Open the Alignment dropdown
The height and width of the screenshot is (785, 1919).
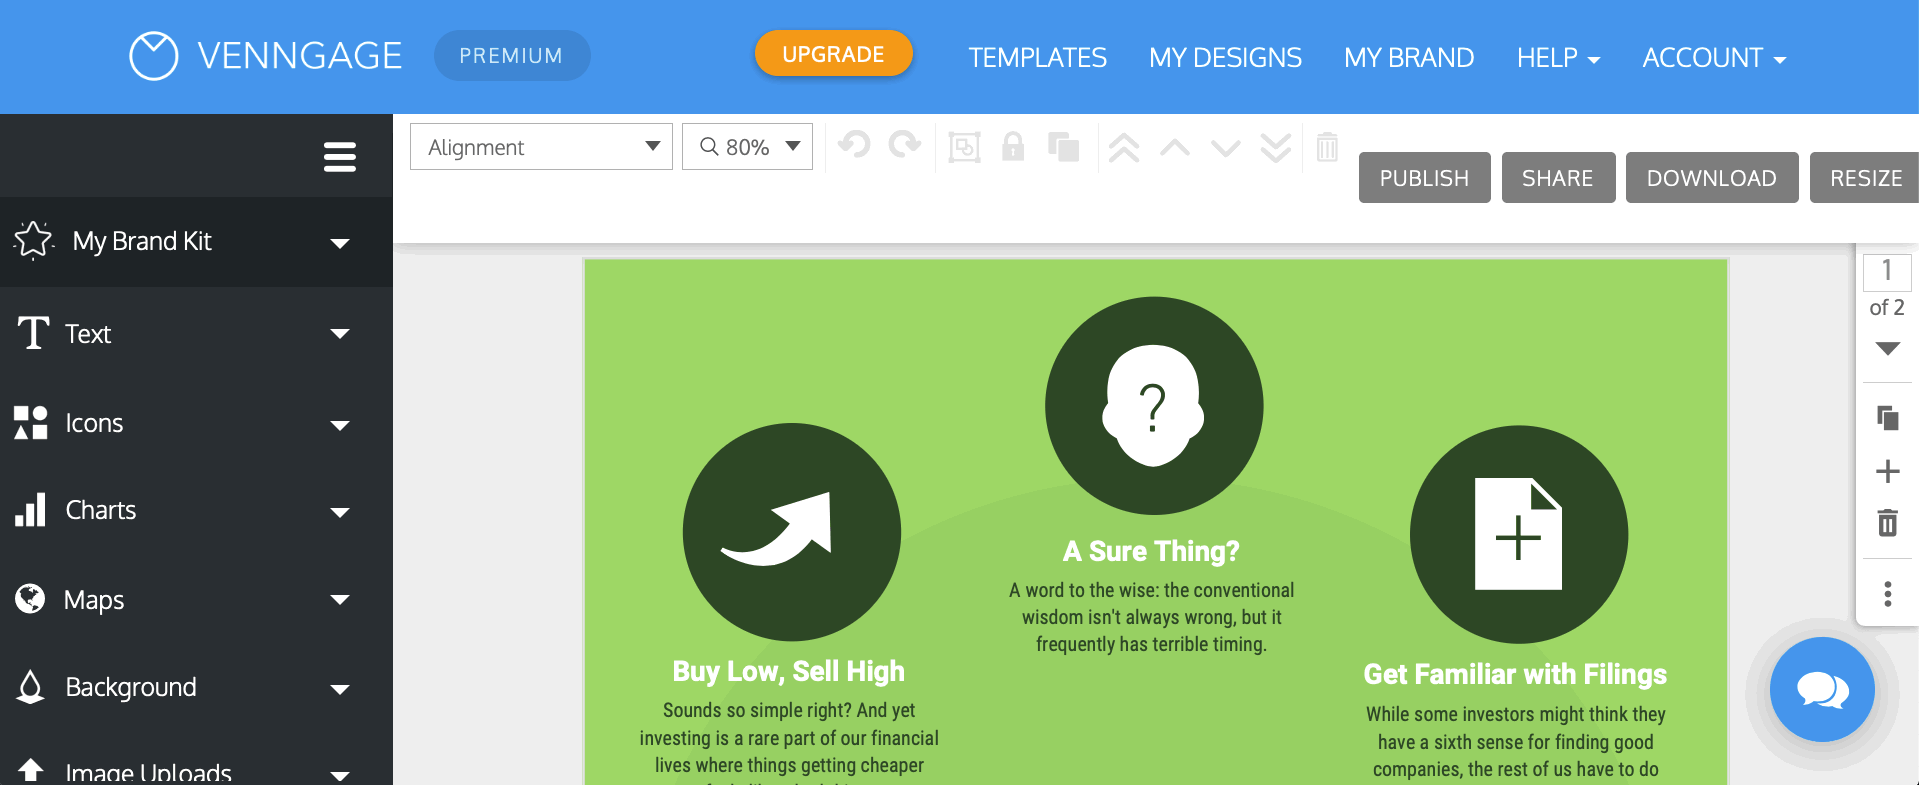[541, 147]
